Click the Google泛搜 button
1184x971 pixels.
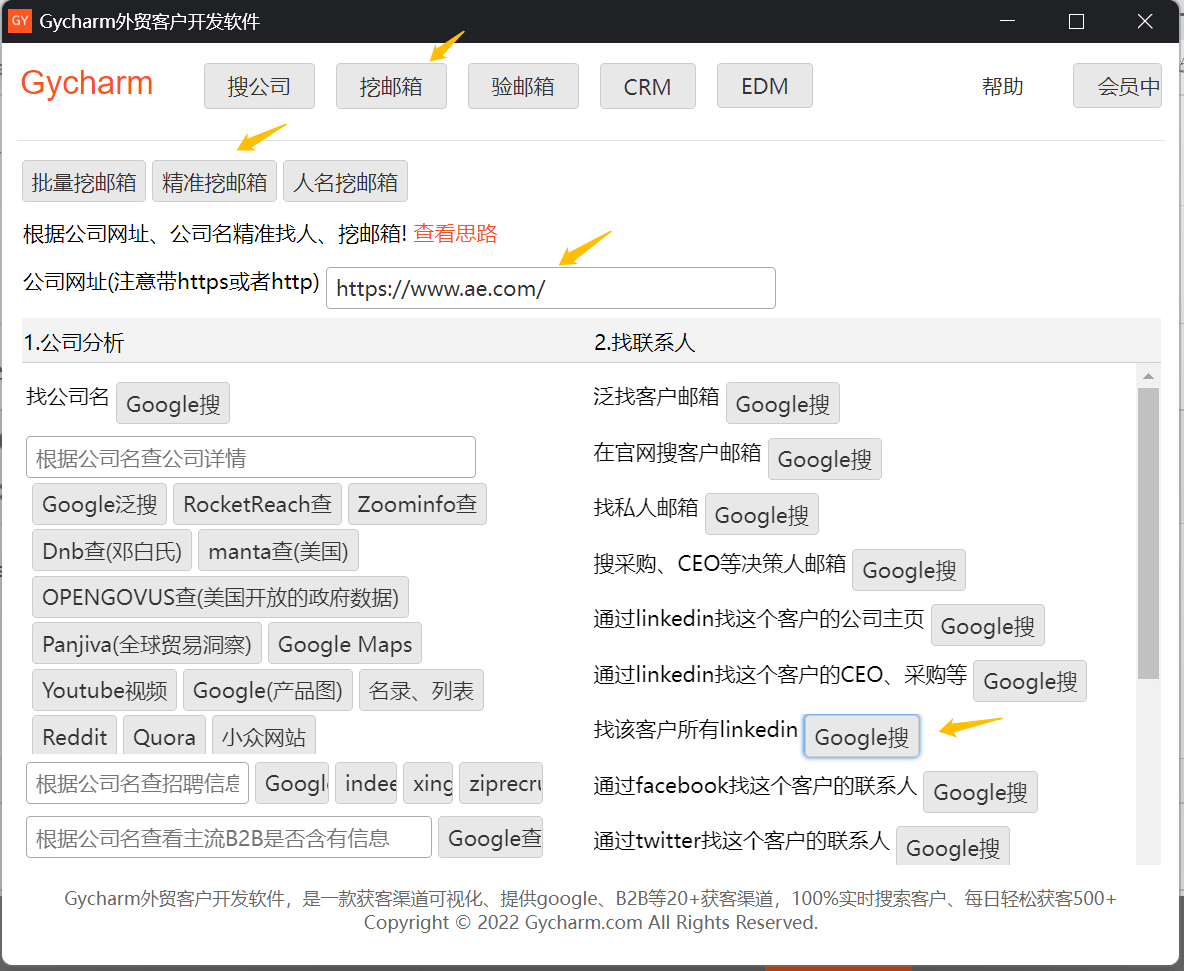coord(100,504)
